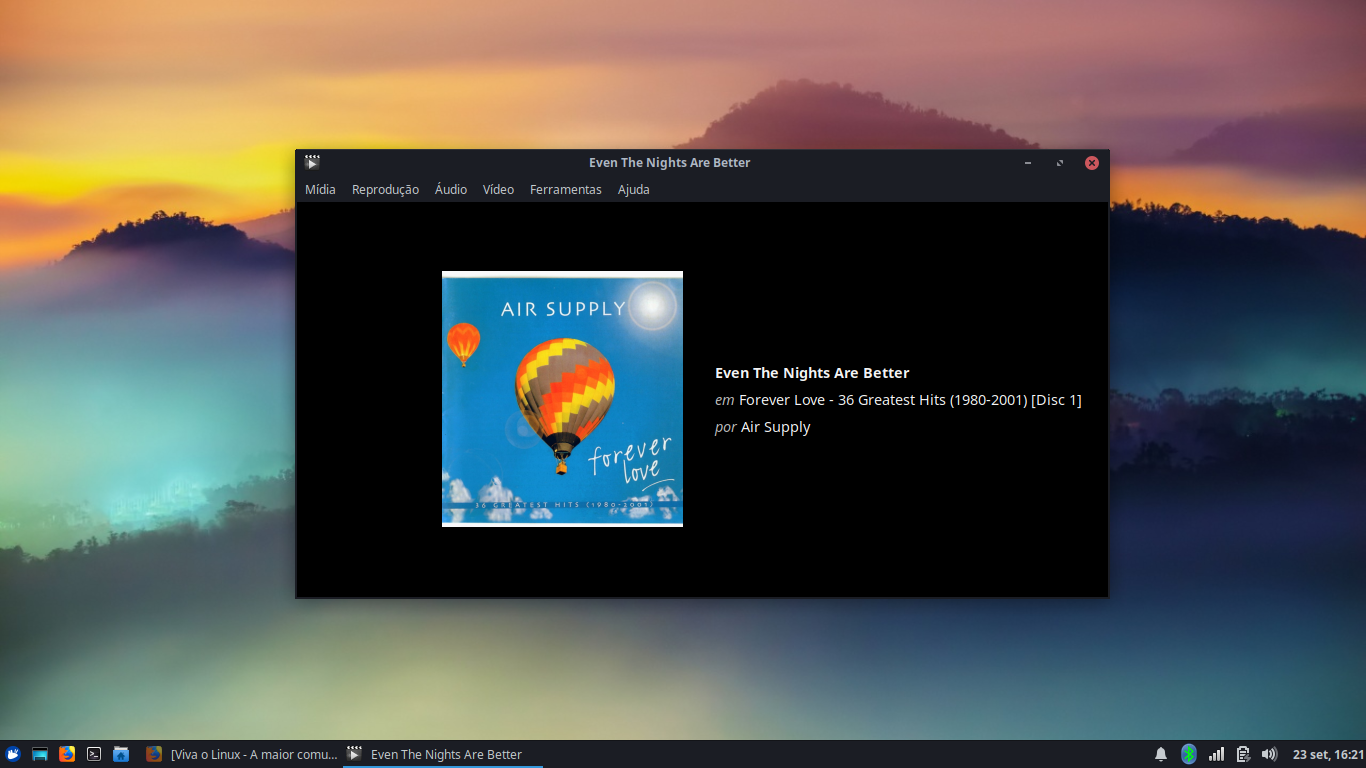
Task: Open the Ajuda menu
Action: coord(634,189)
